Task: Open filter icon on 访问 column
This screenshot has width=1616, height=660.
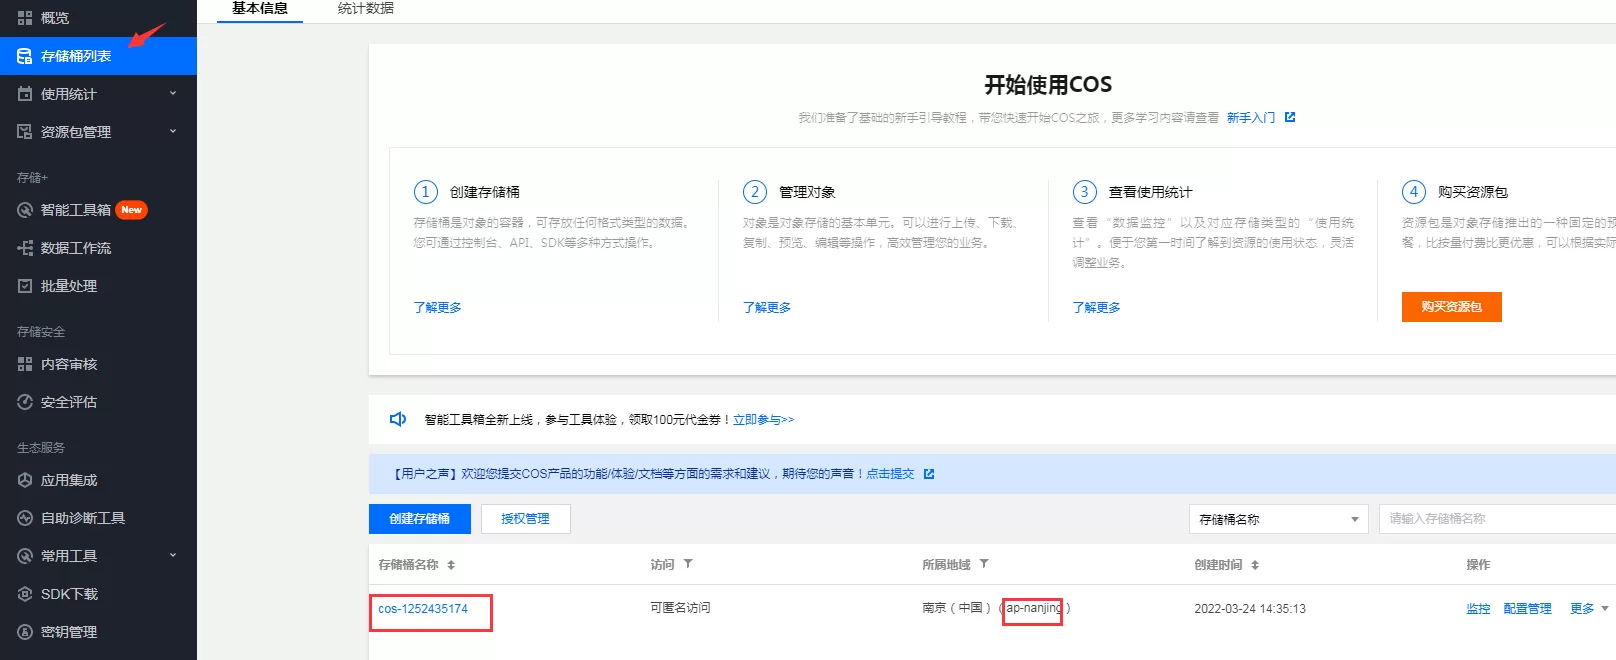Action: (x=688, y=564)
